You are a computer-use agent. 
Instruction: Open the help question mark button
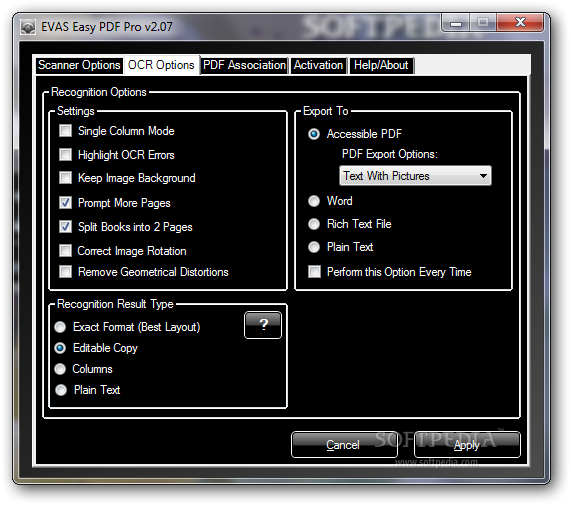pos(263,325)
